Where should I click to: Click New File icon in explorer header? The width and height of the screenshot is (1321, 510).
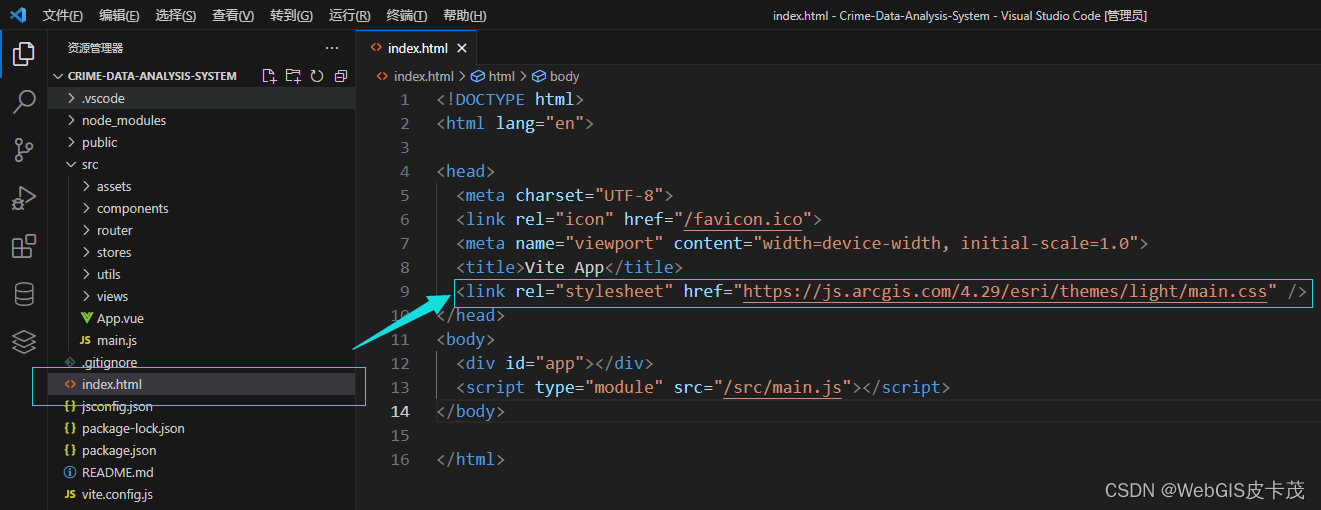tap(269, 76)
